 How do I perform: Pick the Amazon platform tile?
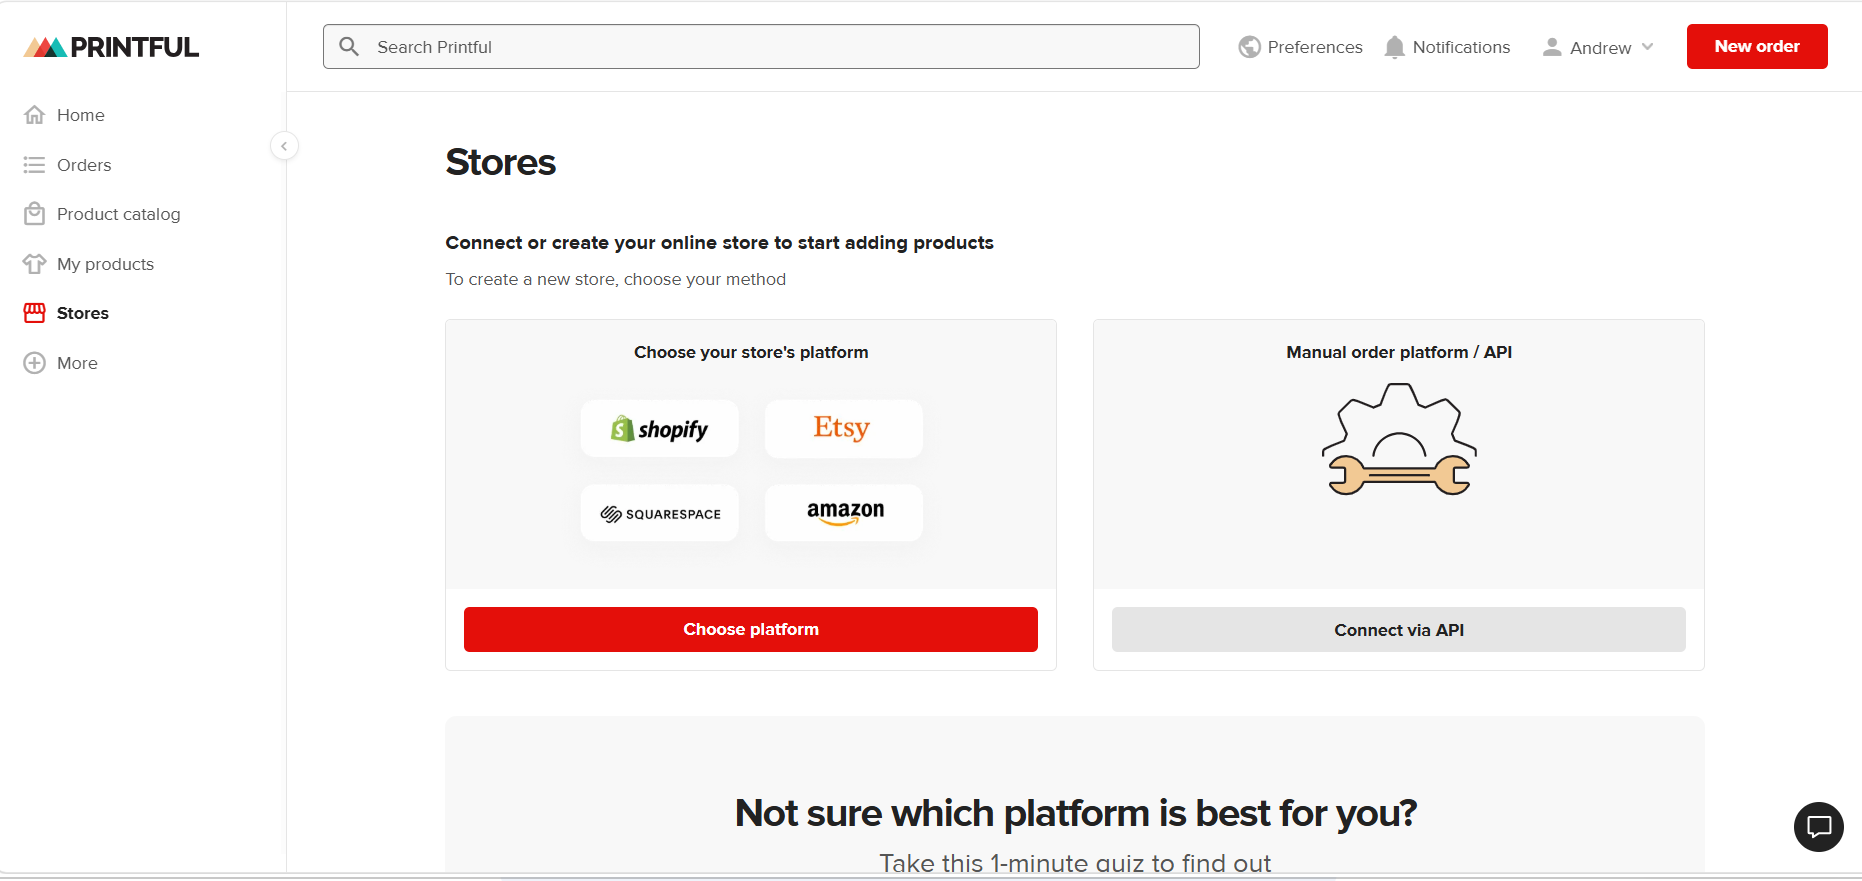click(844, 513)
